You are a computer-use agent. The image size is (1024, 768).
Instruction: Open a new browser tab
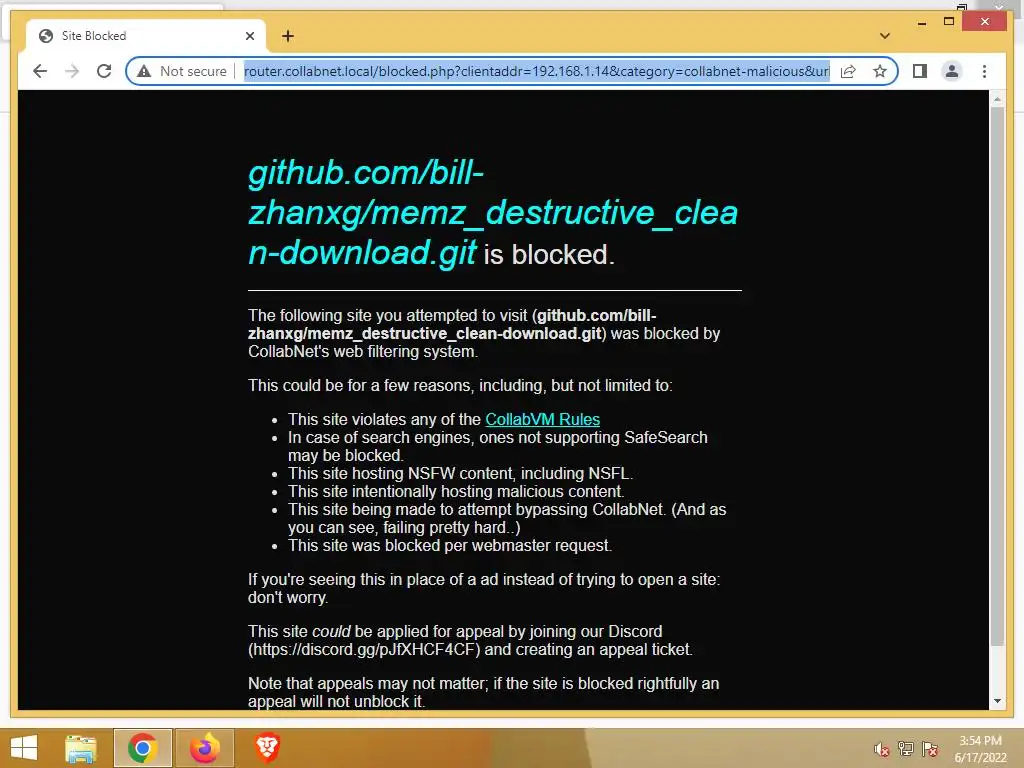click(x=288, y=36)
